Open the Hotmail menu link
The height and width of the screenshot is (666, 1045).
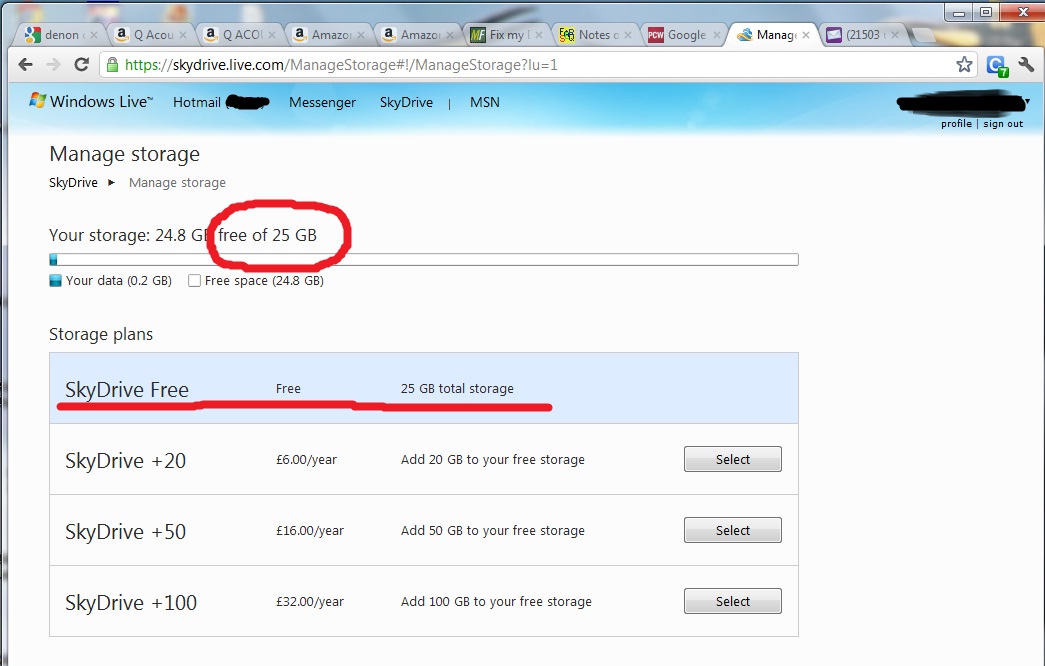[x=197, y=102]
